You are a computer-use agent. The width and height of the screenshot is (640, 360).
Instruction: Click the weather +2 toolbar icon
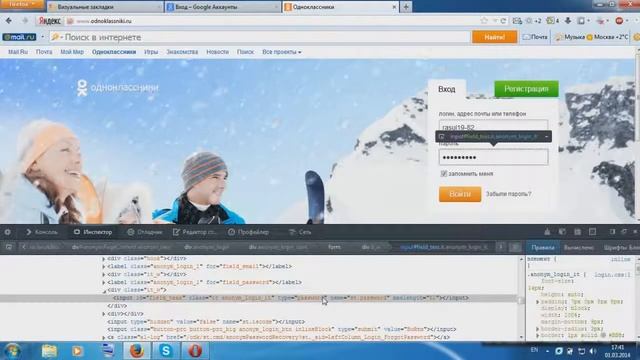[533, 20]
